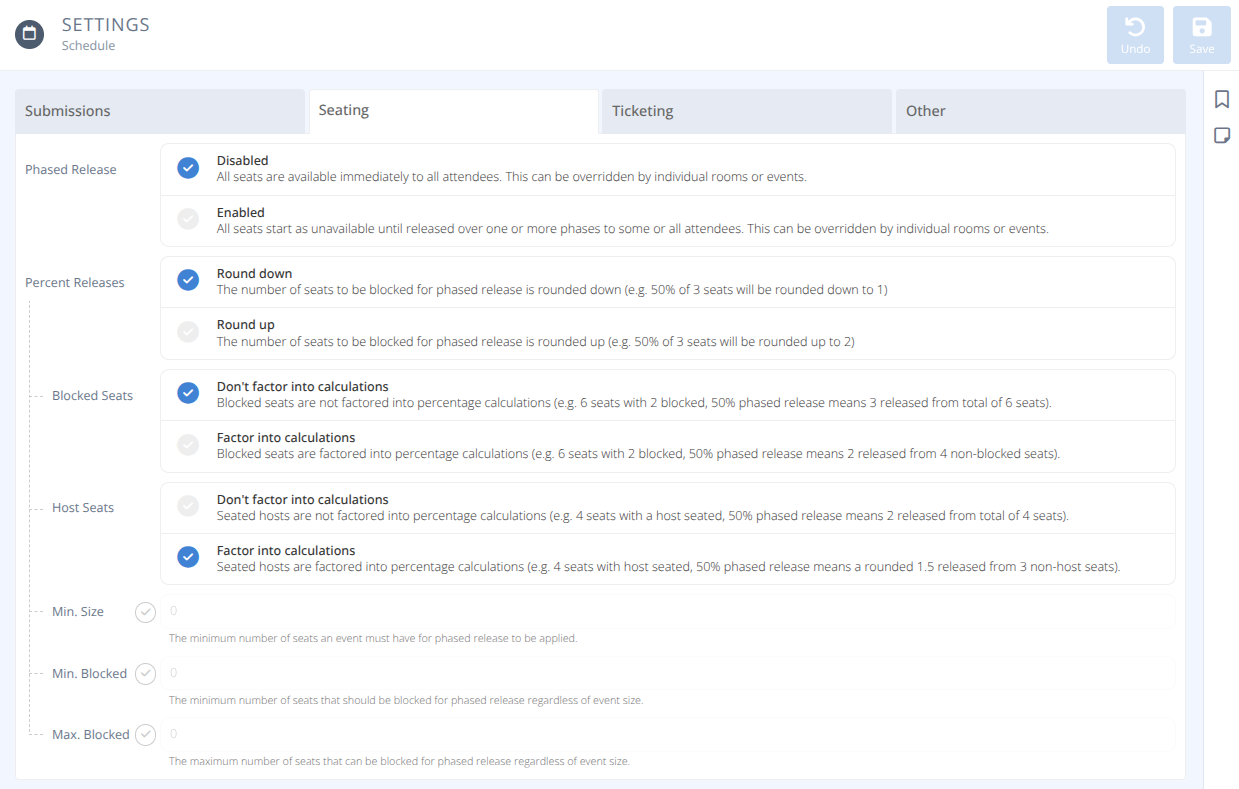1239x789 pixels.
Task: Toggle the Max. Blocked checkbox
Action: point(145,734)
